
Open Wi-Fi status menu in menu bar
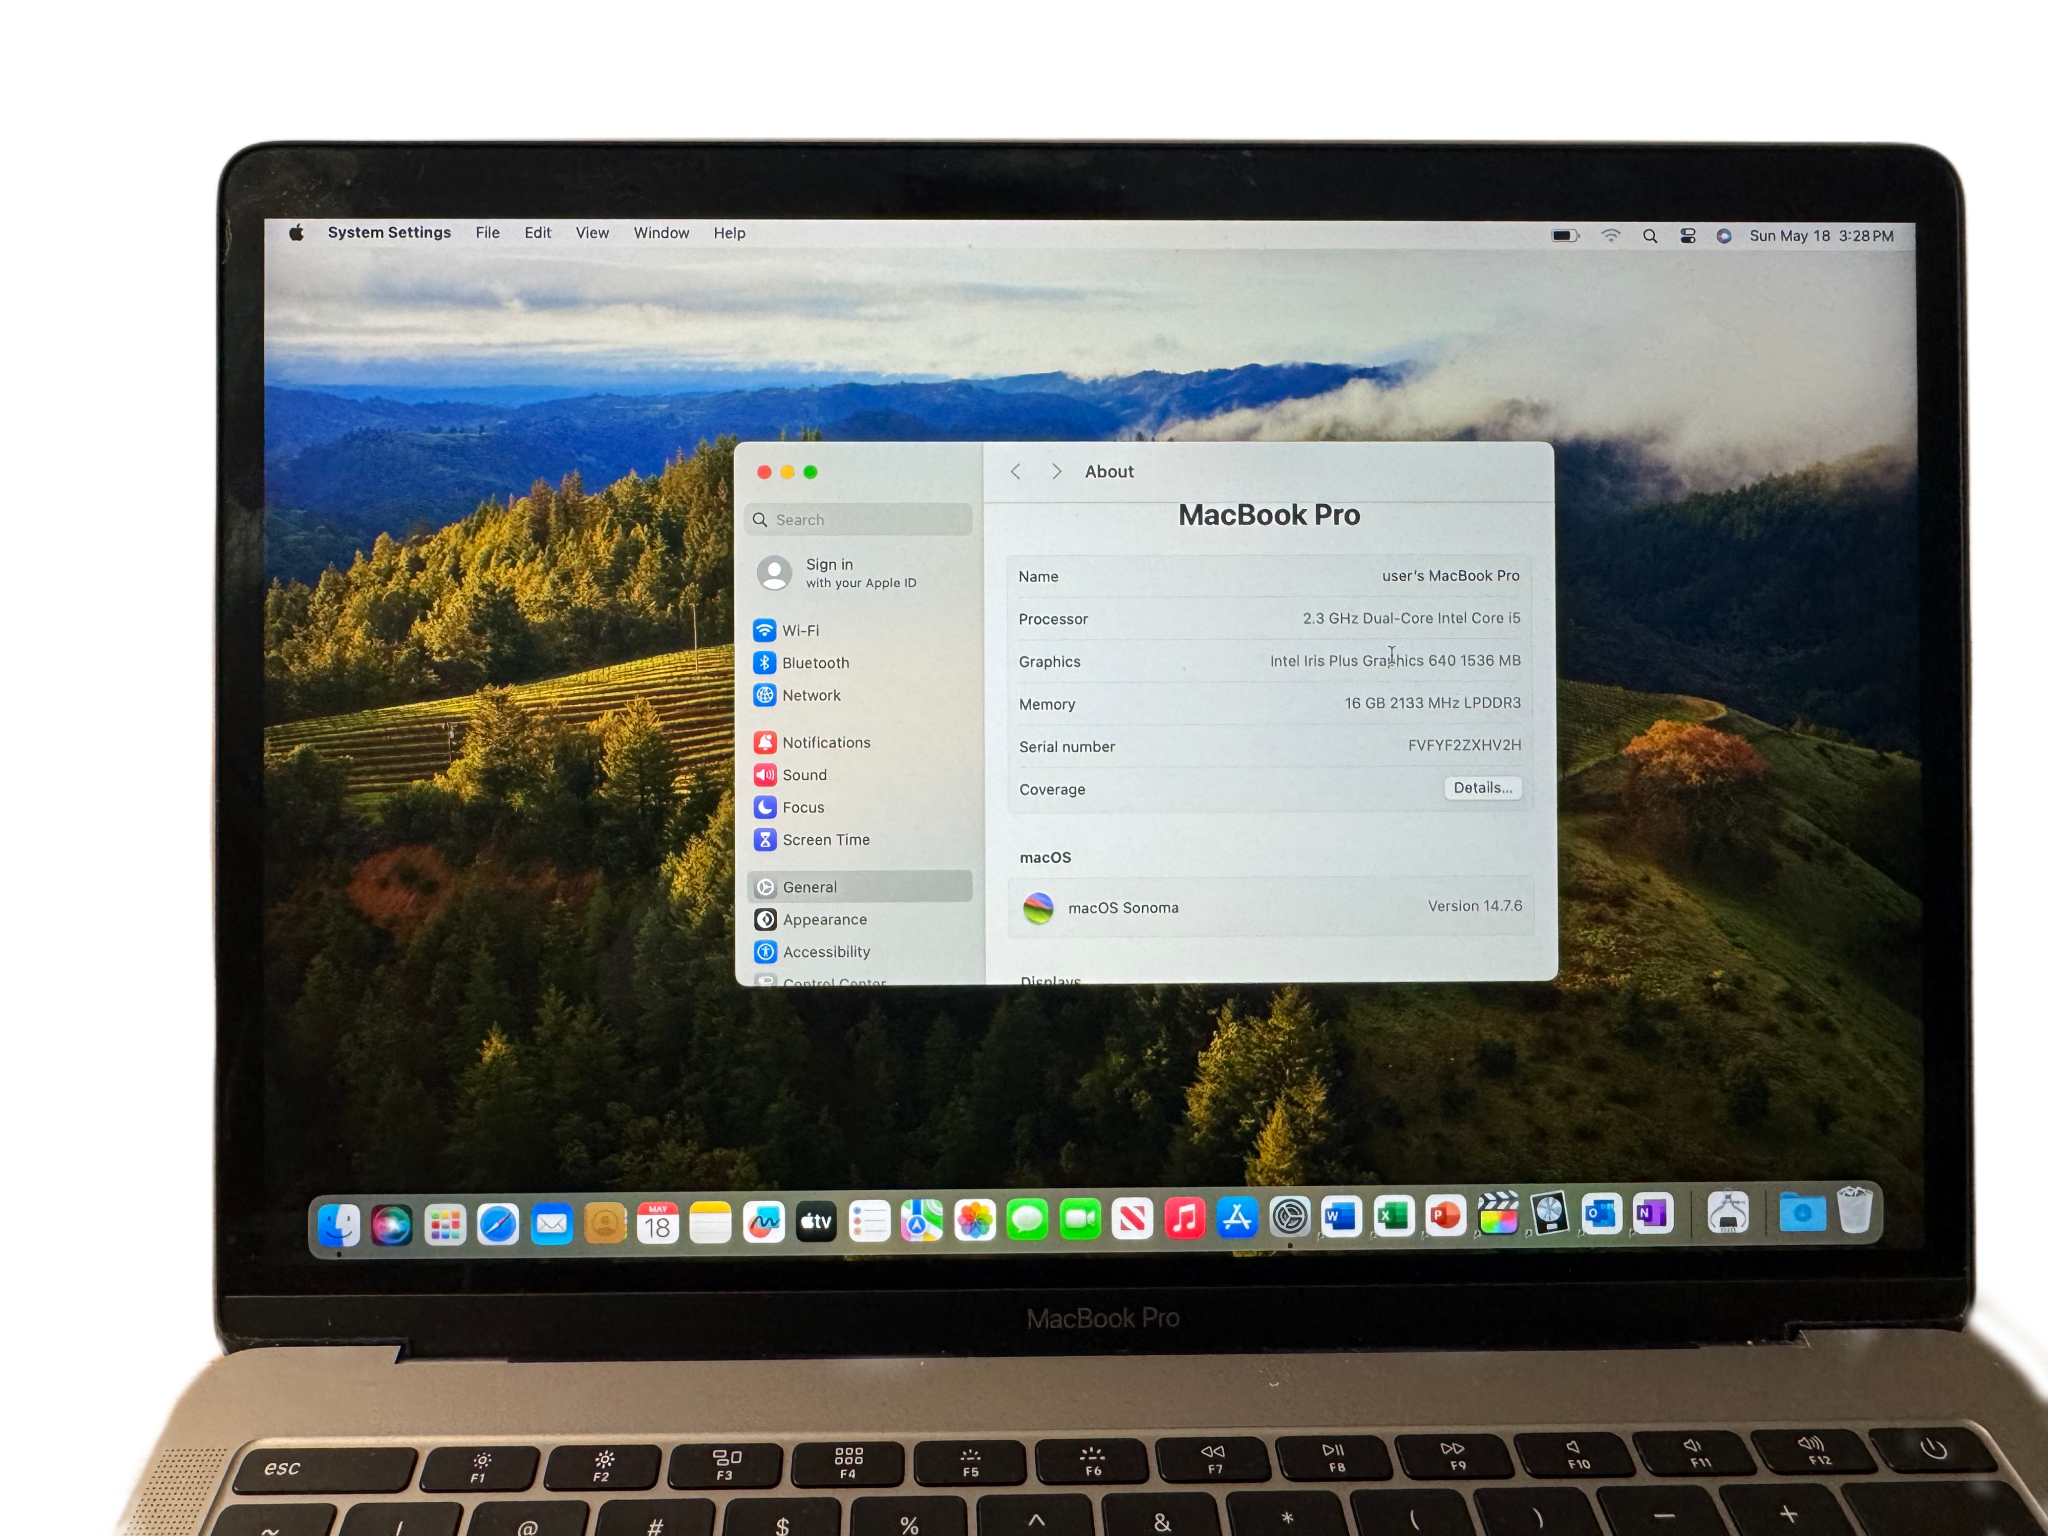coord(1610,236)
